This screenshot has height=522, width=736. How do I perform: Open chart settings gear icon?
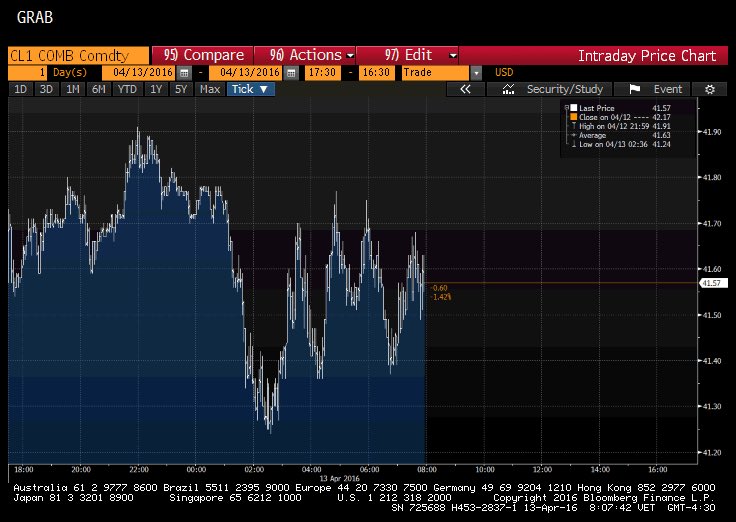pos(709,89)
